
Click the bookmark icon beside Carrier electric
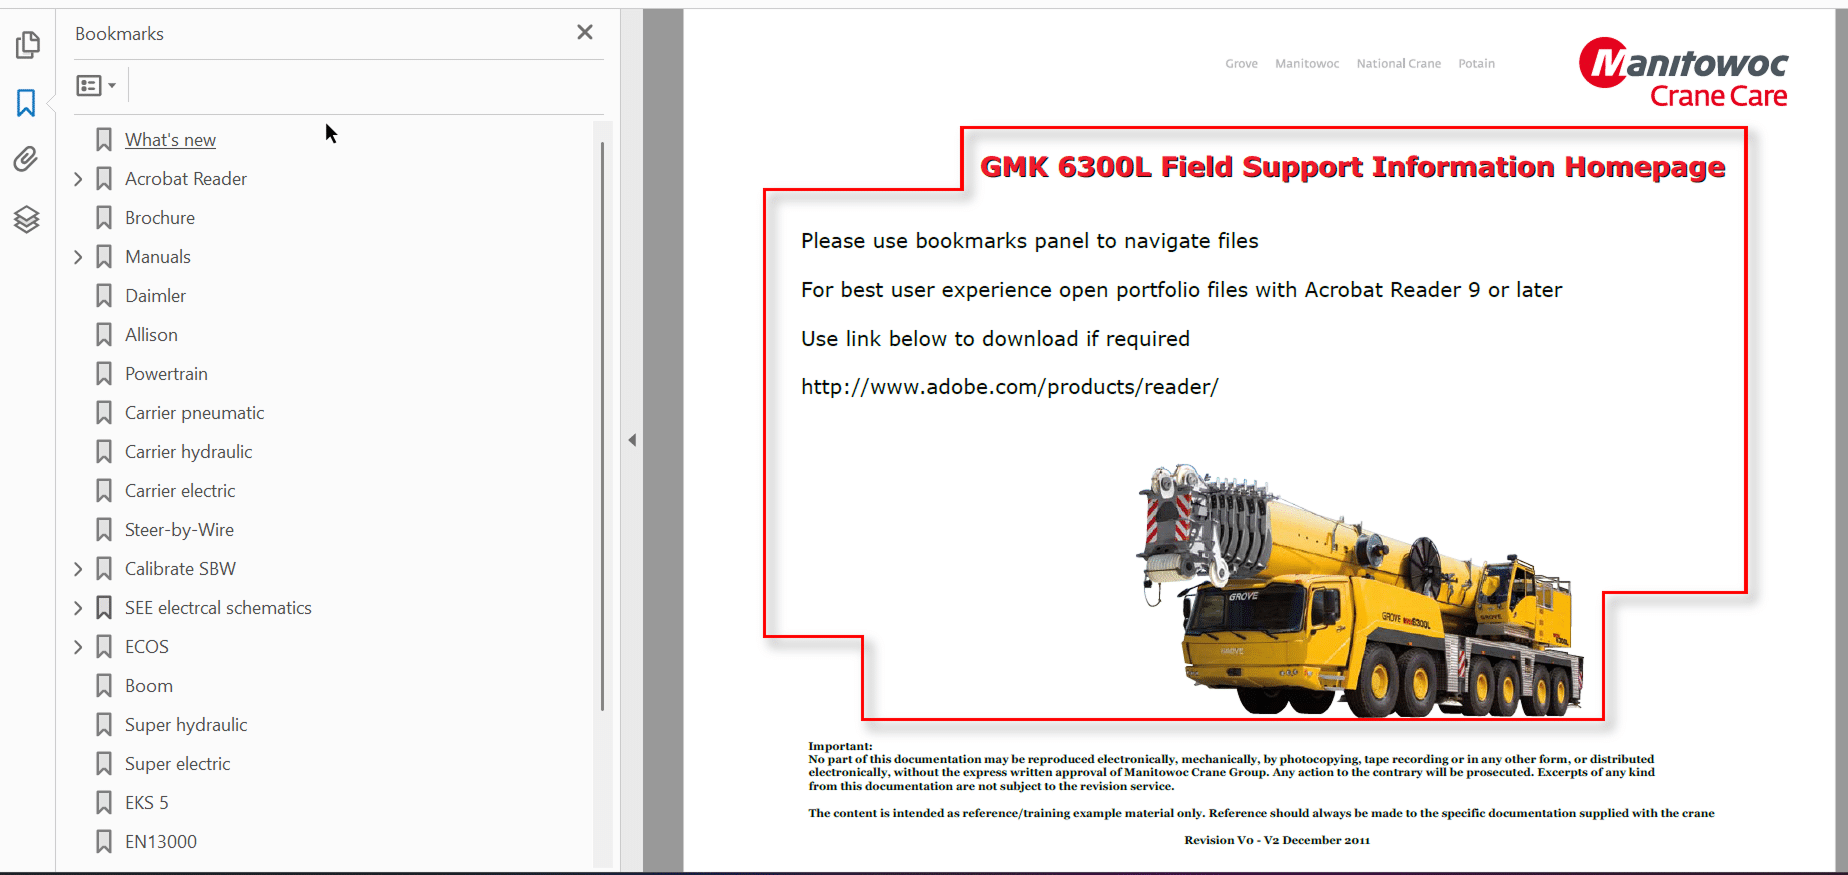click(104, 491)
